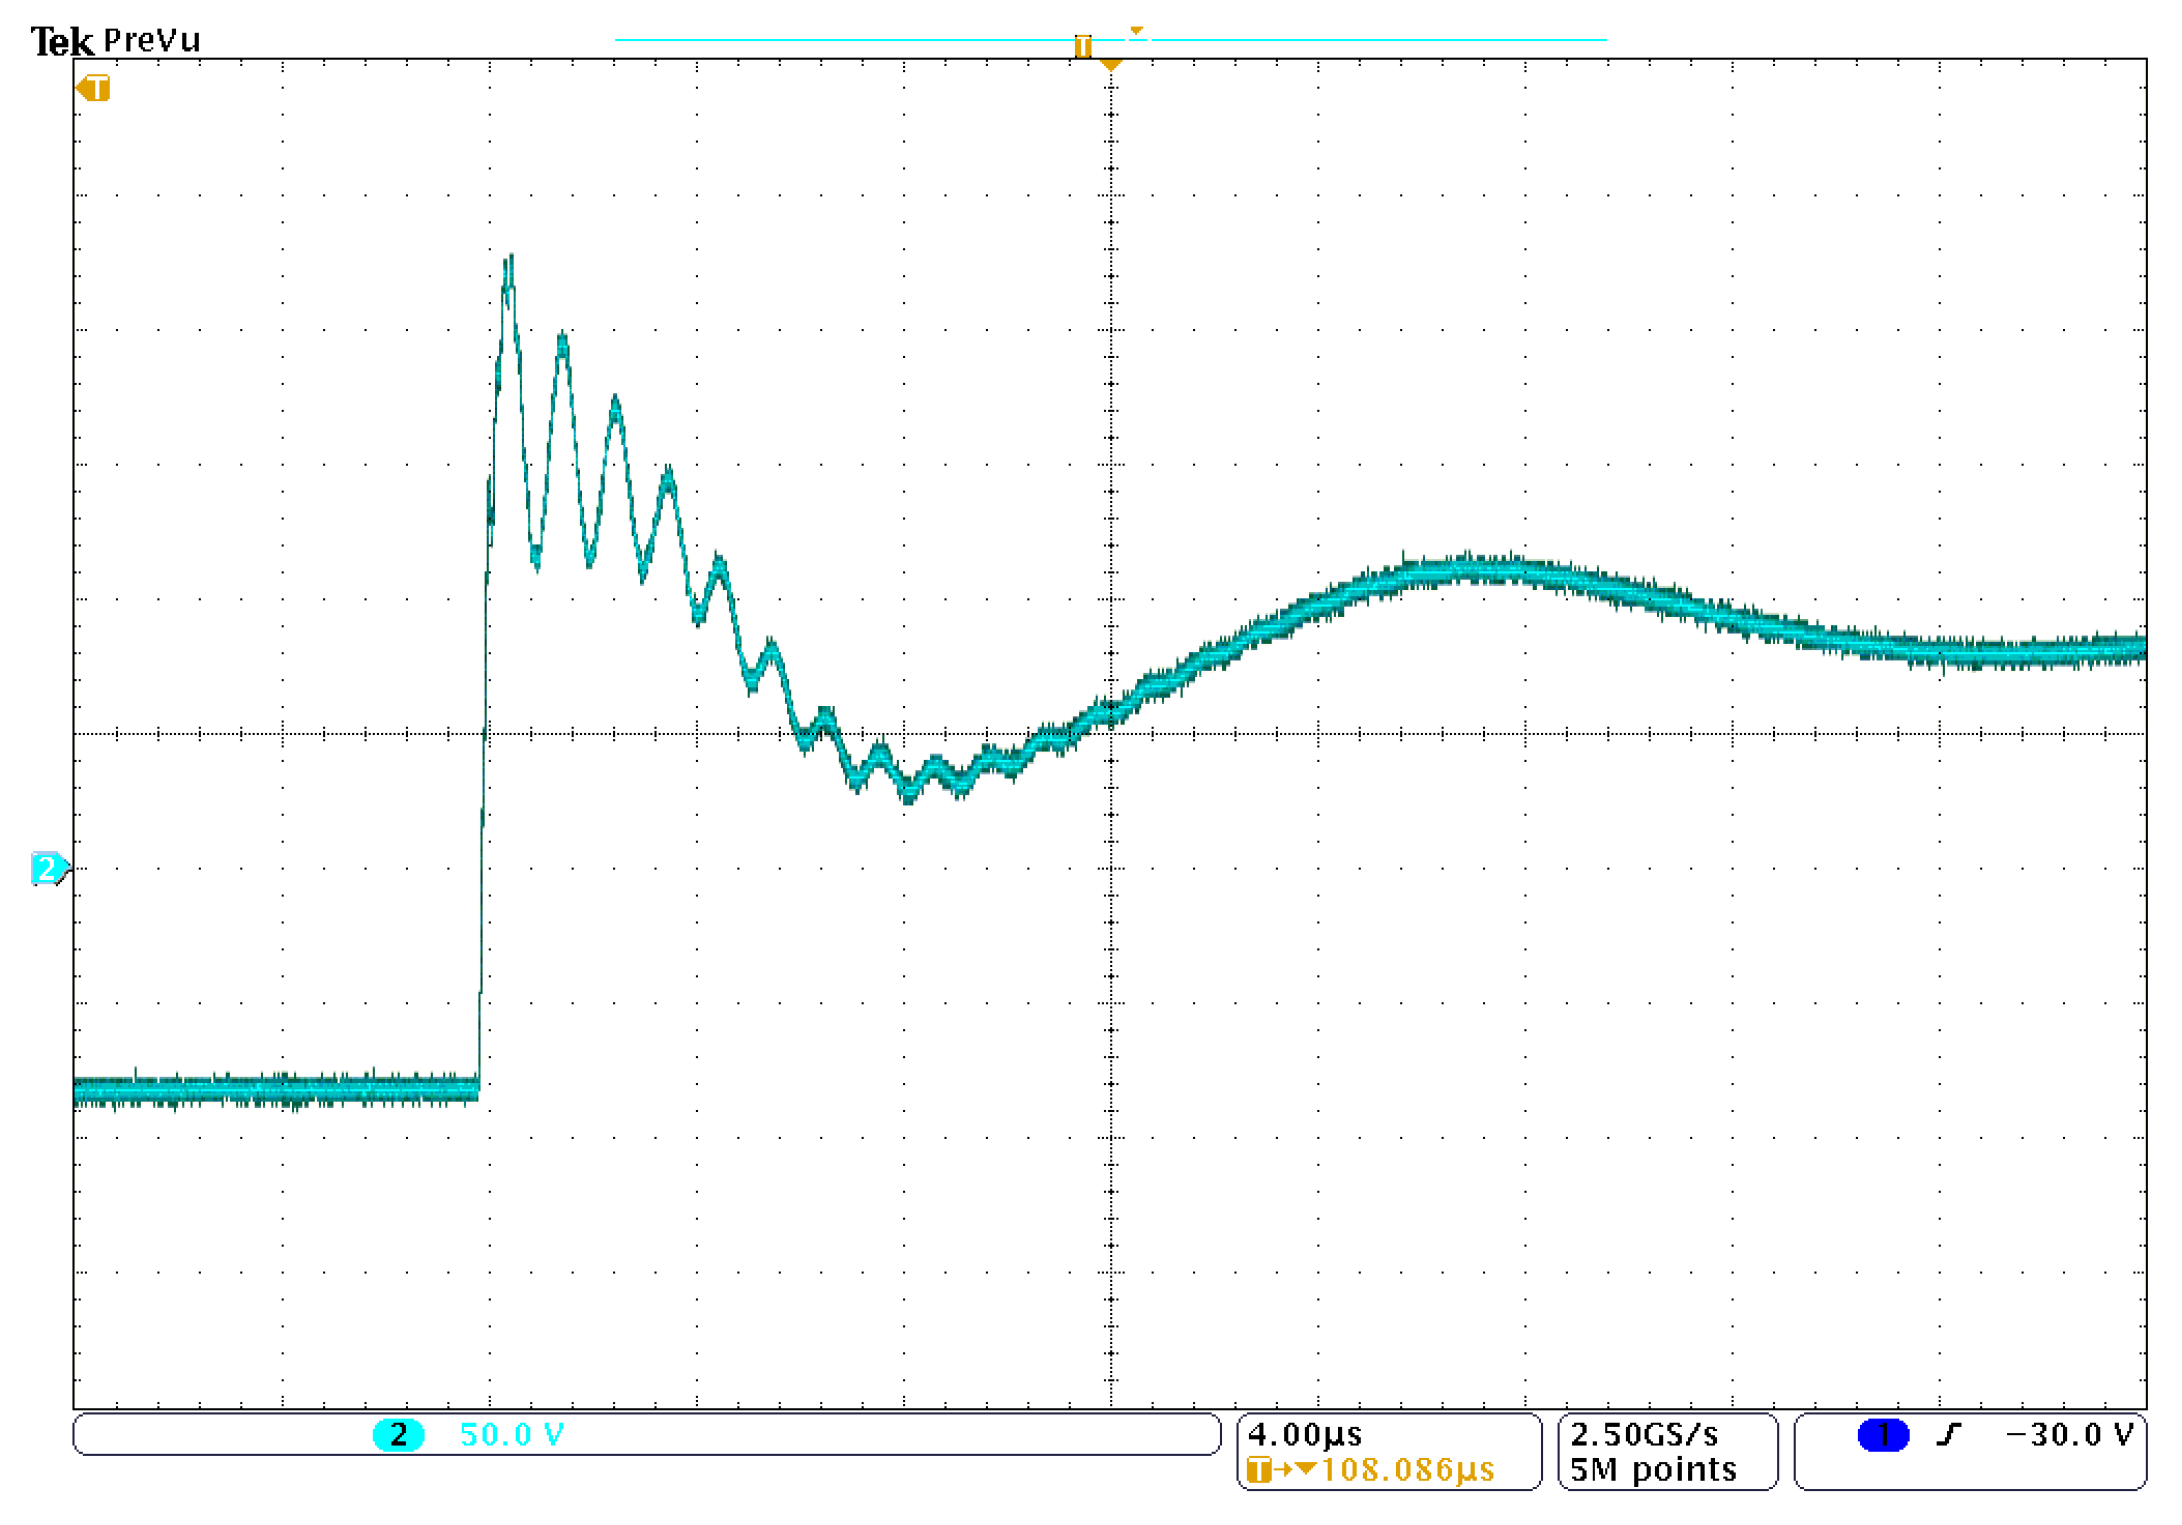Click the rising edge slope icon

tap(1948, 1434)
